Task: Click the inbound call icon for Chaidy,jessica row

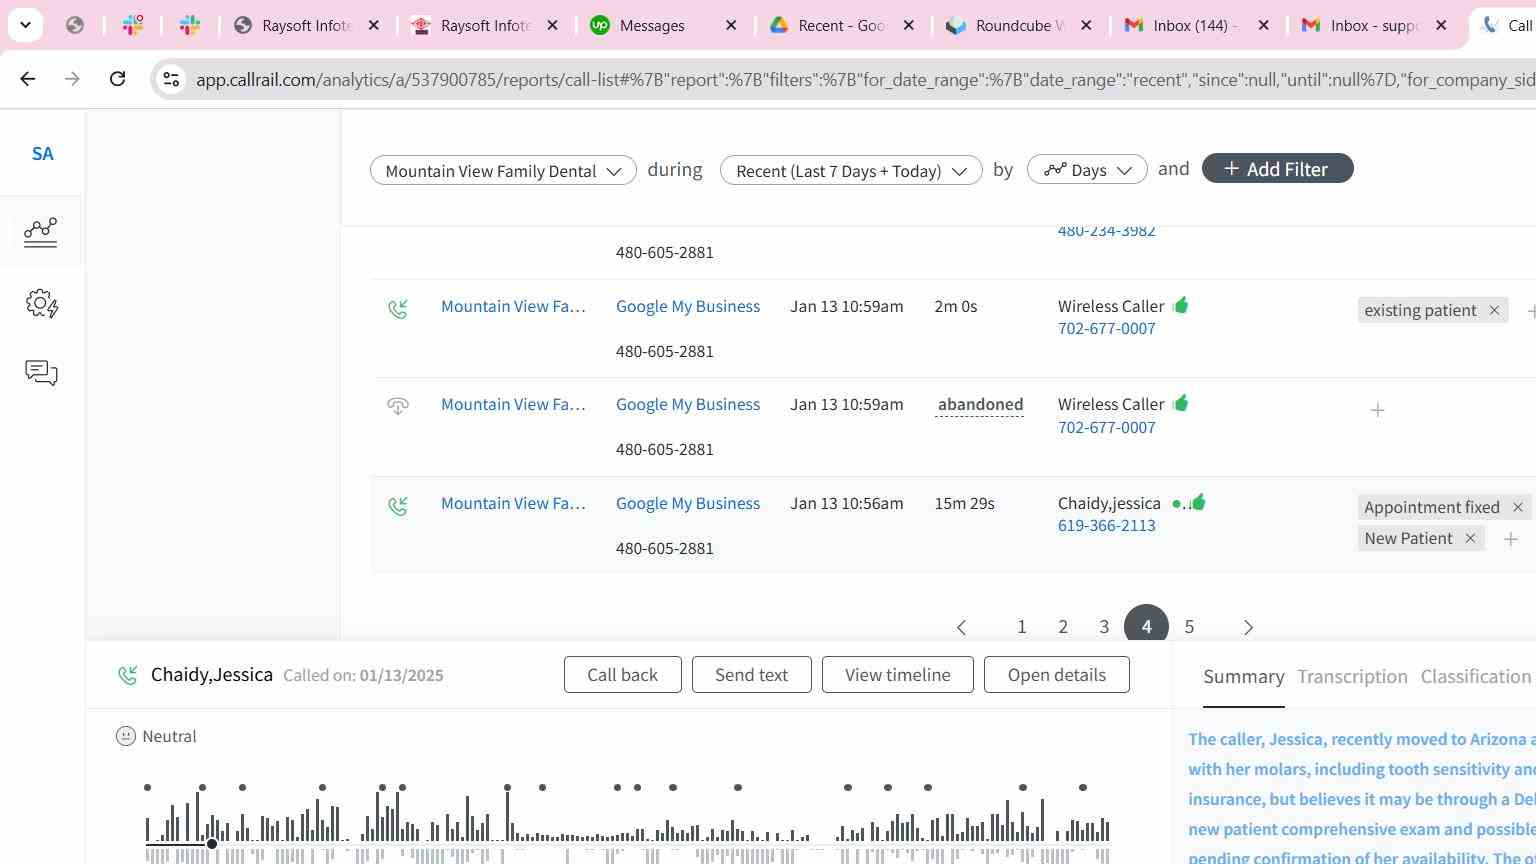Action: tap(398, 506)
